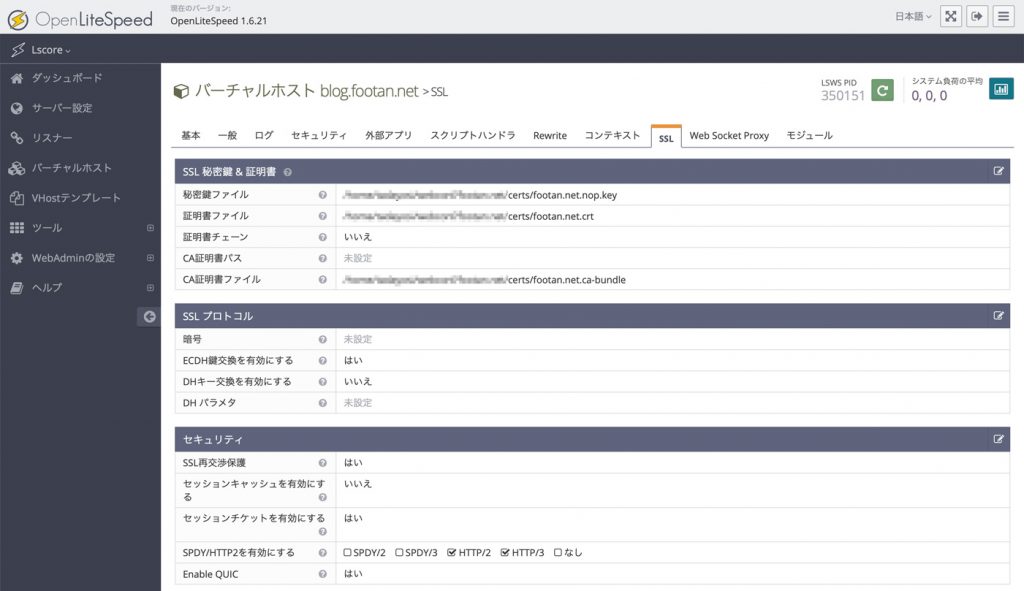Open the real-time stats chart icon
The height and width of the screenshot is (591, 1024).
pos(1001,89)
